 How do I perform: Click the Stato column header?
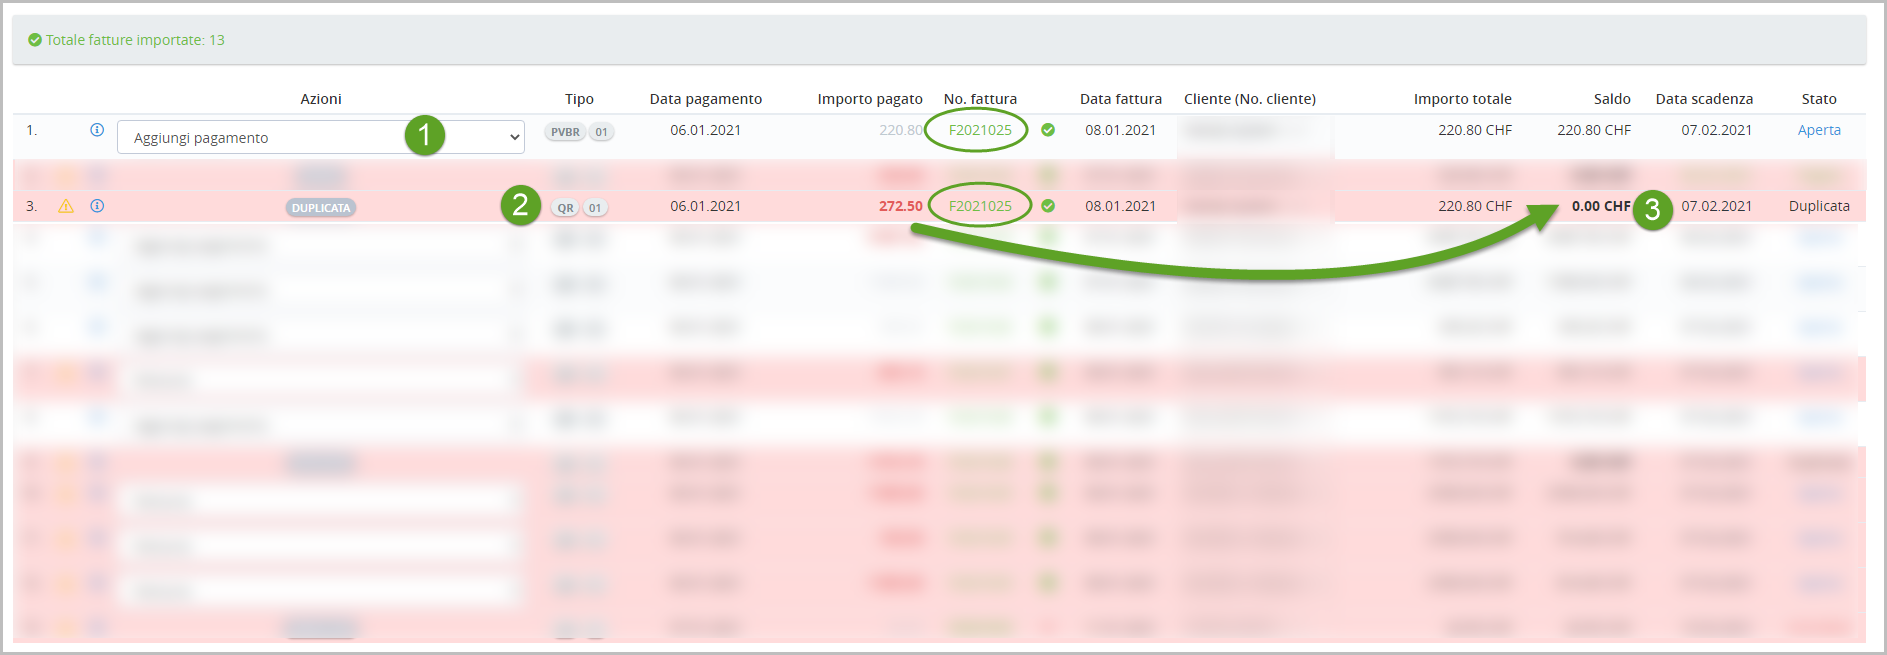point(1818,99)
